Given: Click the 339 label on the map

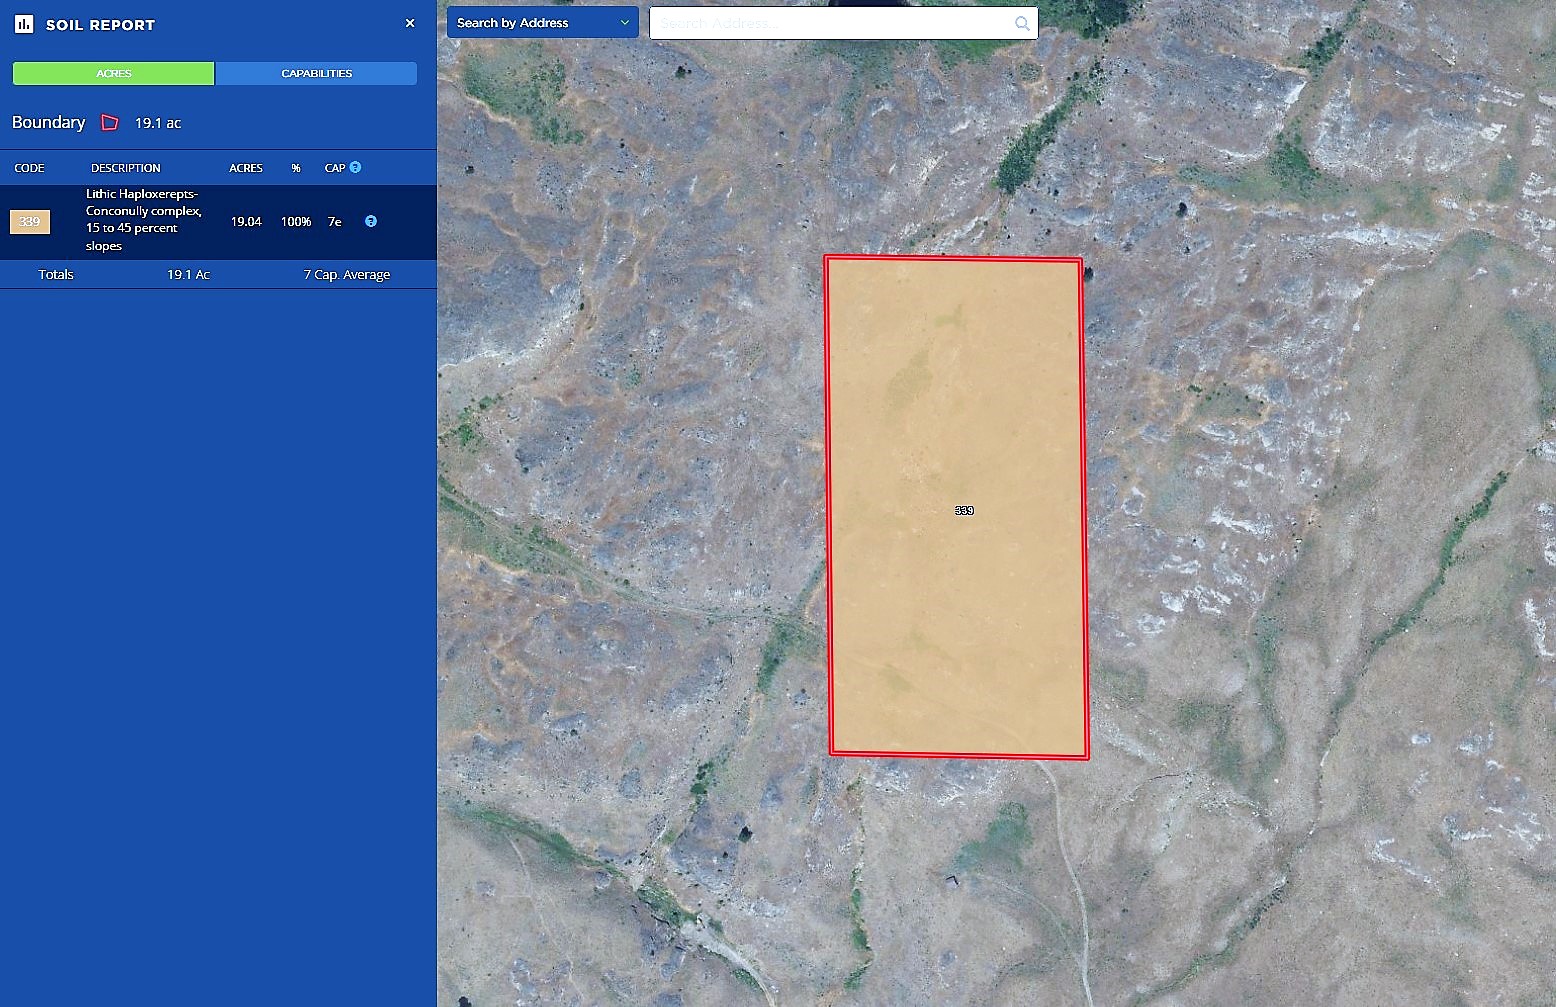Looking at the screenshot, I should 964,510.
